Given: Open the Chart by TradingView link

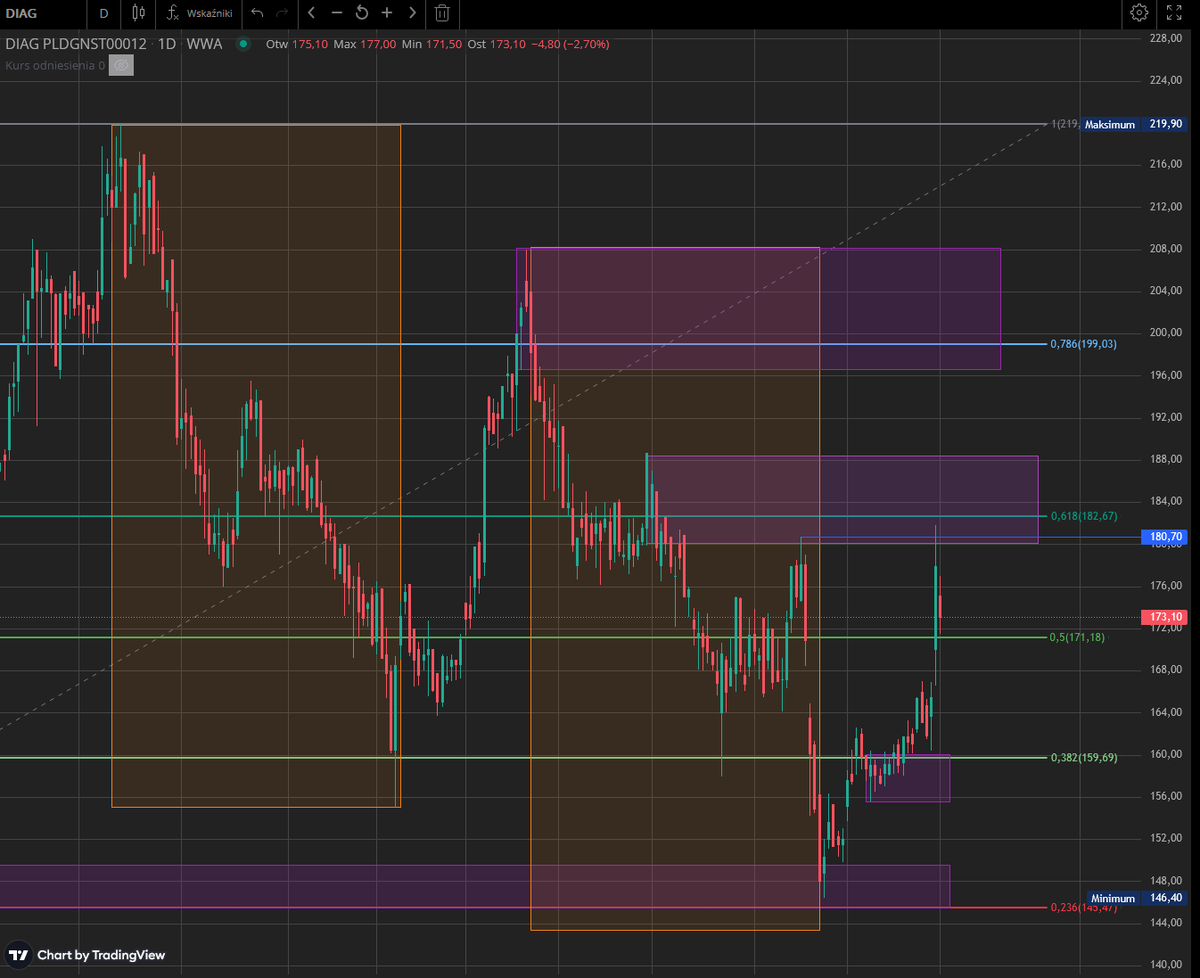Looking at the screenshot, I should click(x=86, y=955).
